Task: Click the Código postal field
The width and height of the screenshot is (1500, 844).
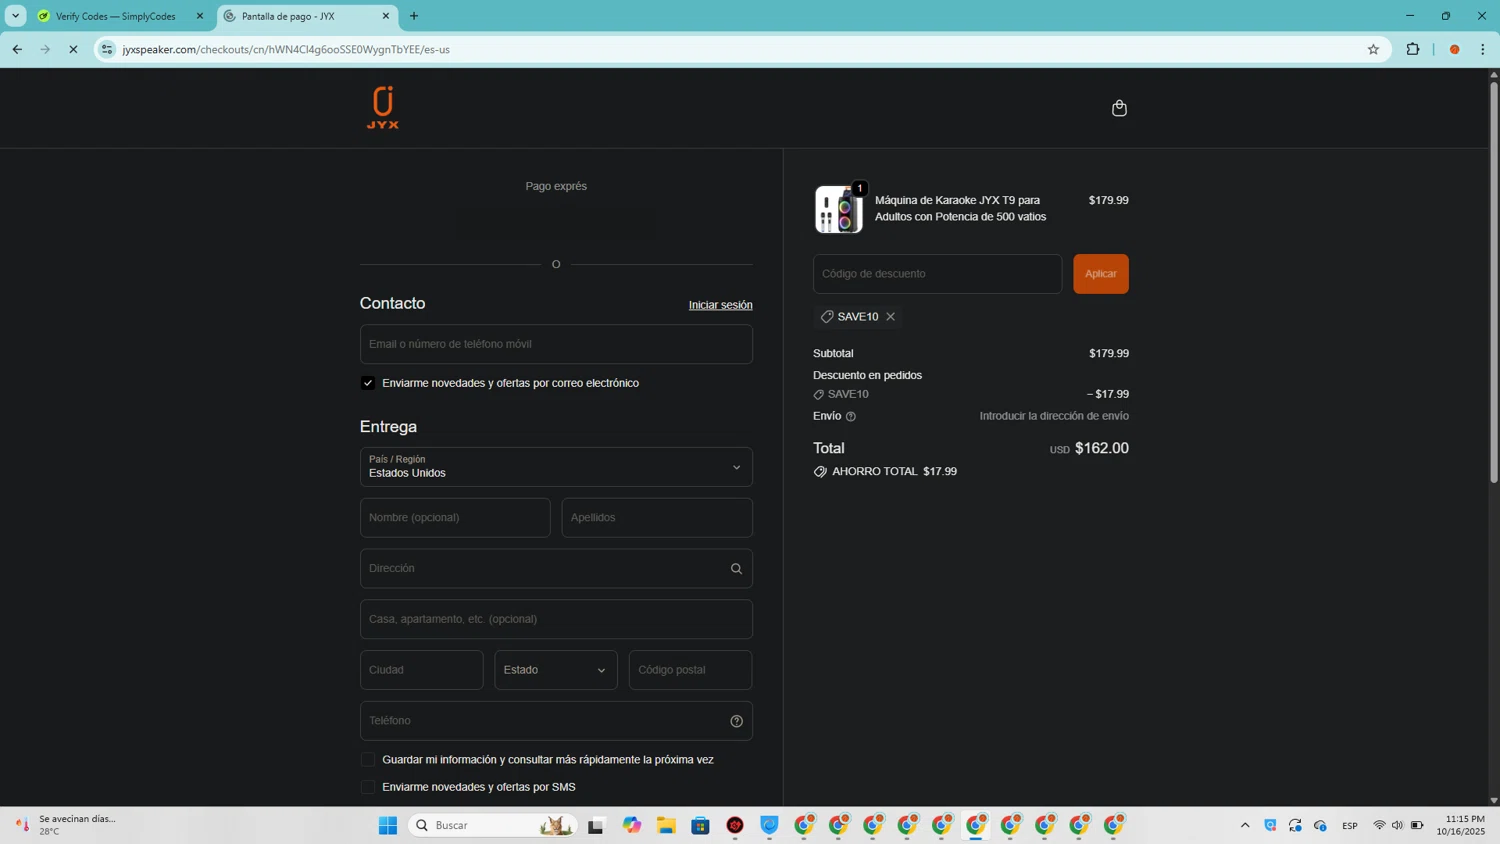Action: click(x=690, y=670)
